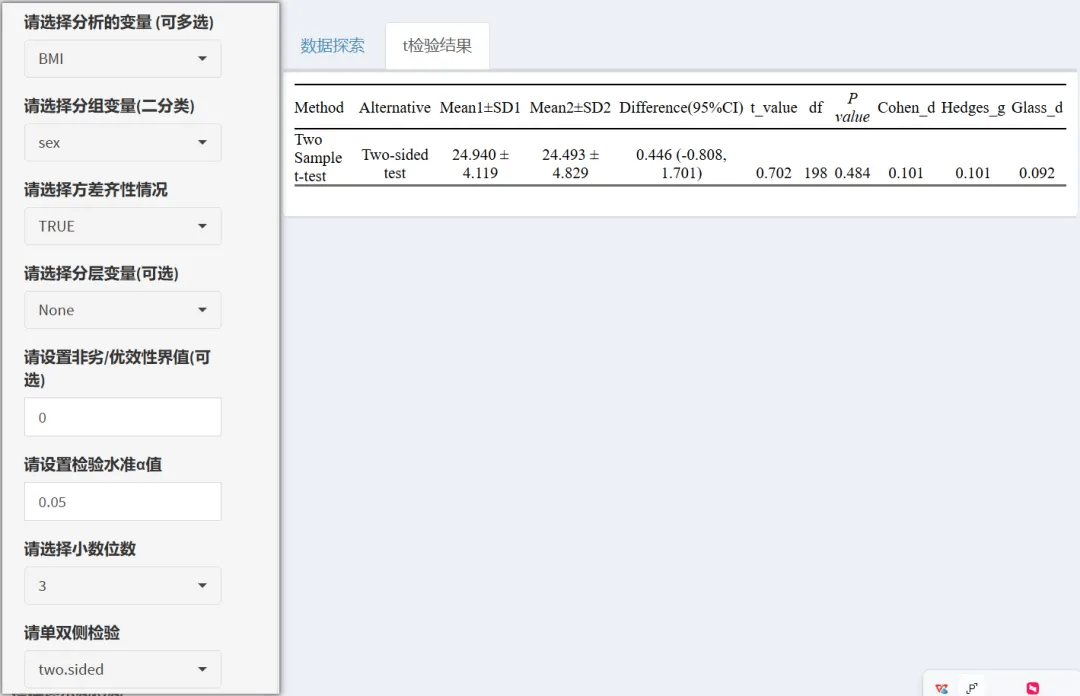Screen dimensions: 1080x696
Task: Open the stratification variable None dropdown
Action: coord(122,310)
